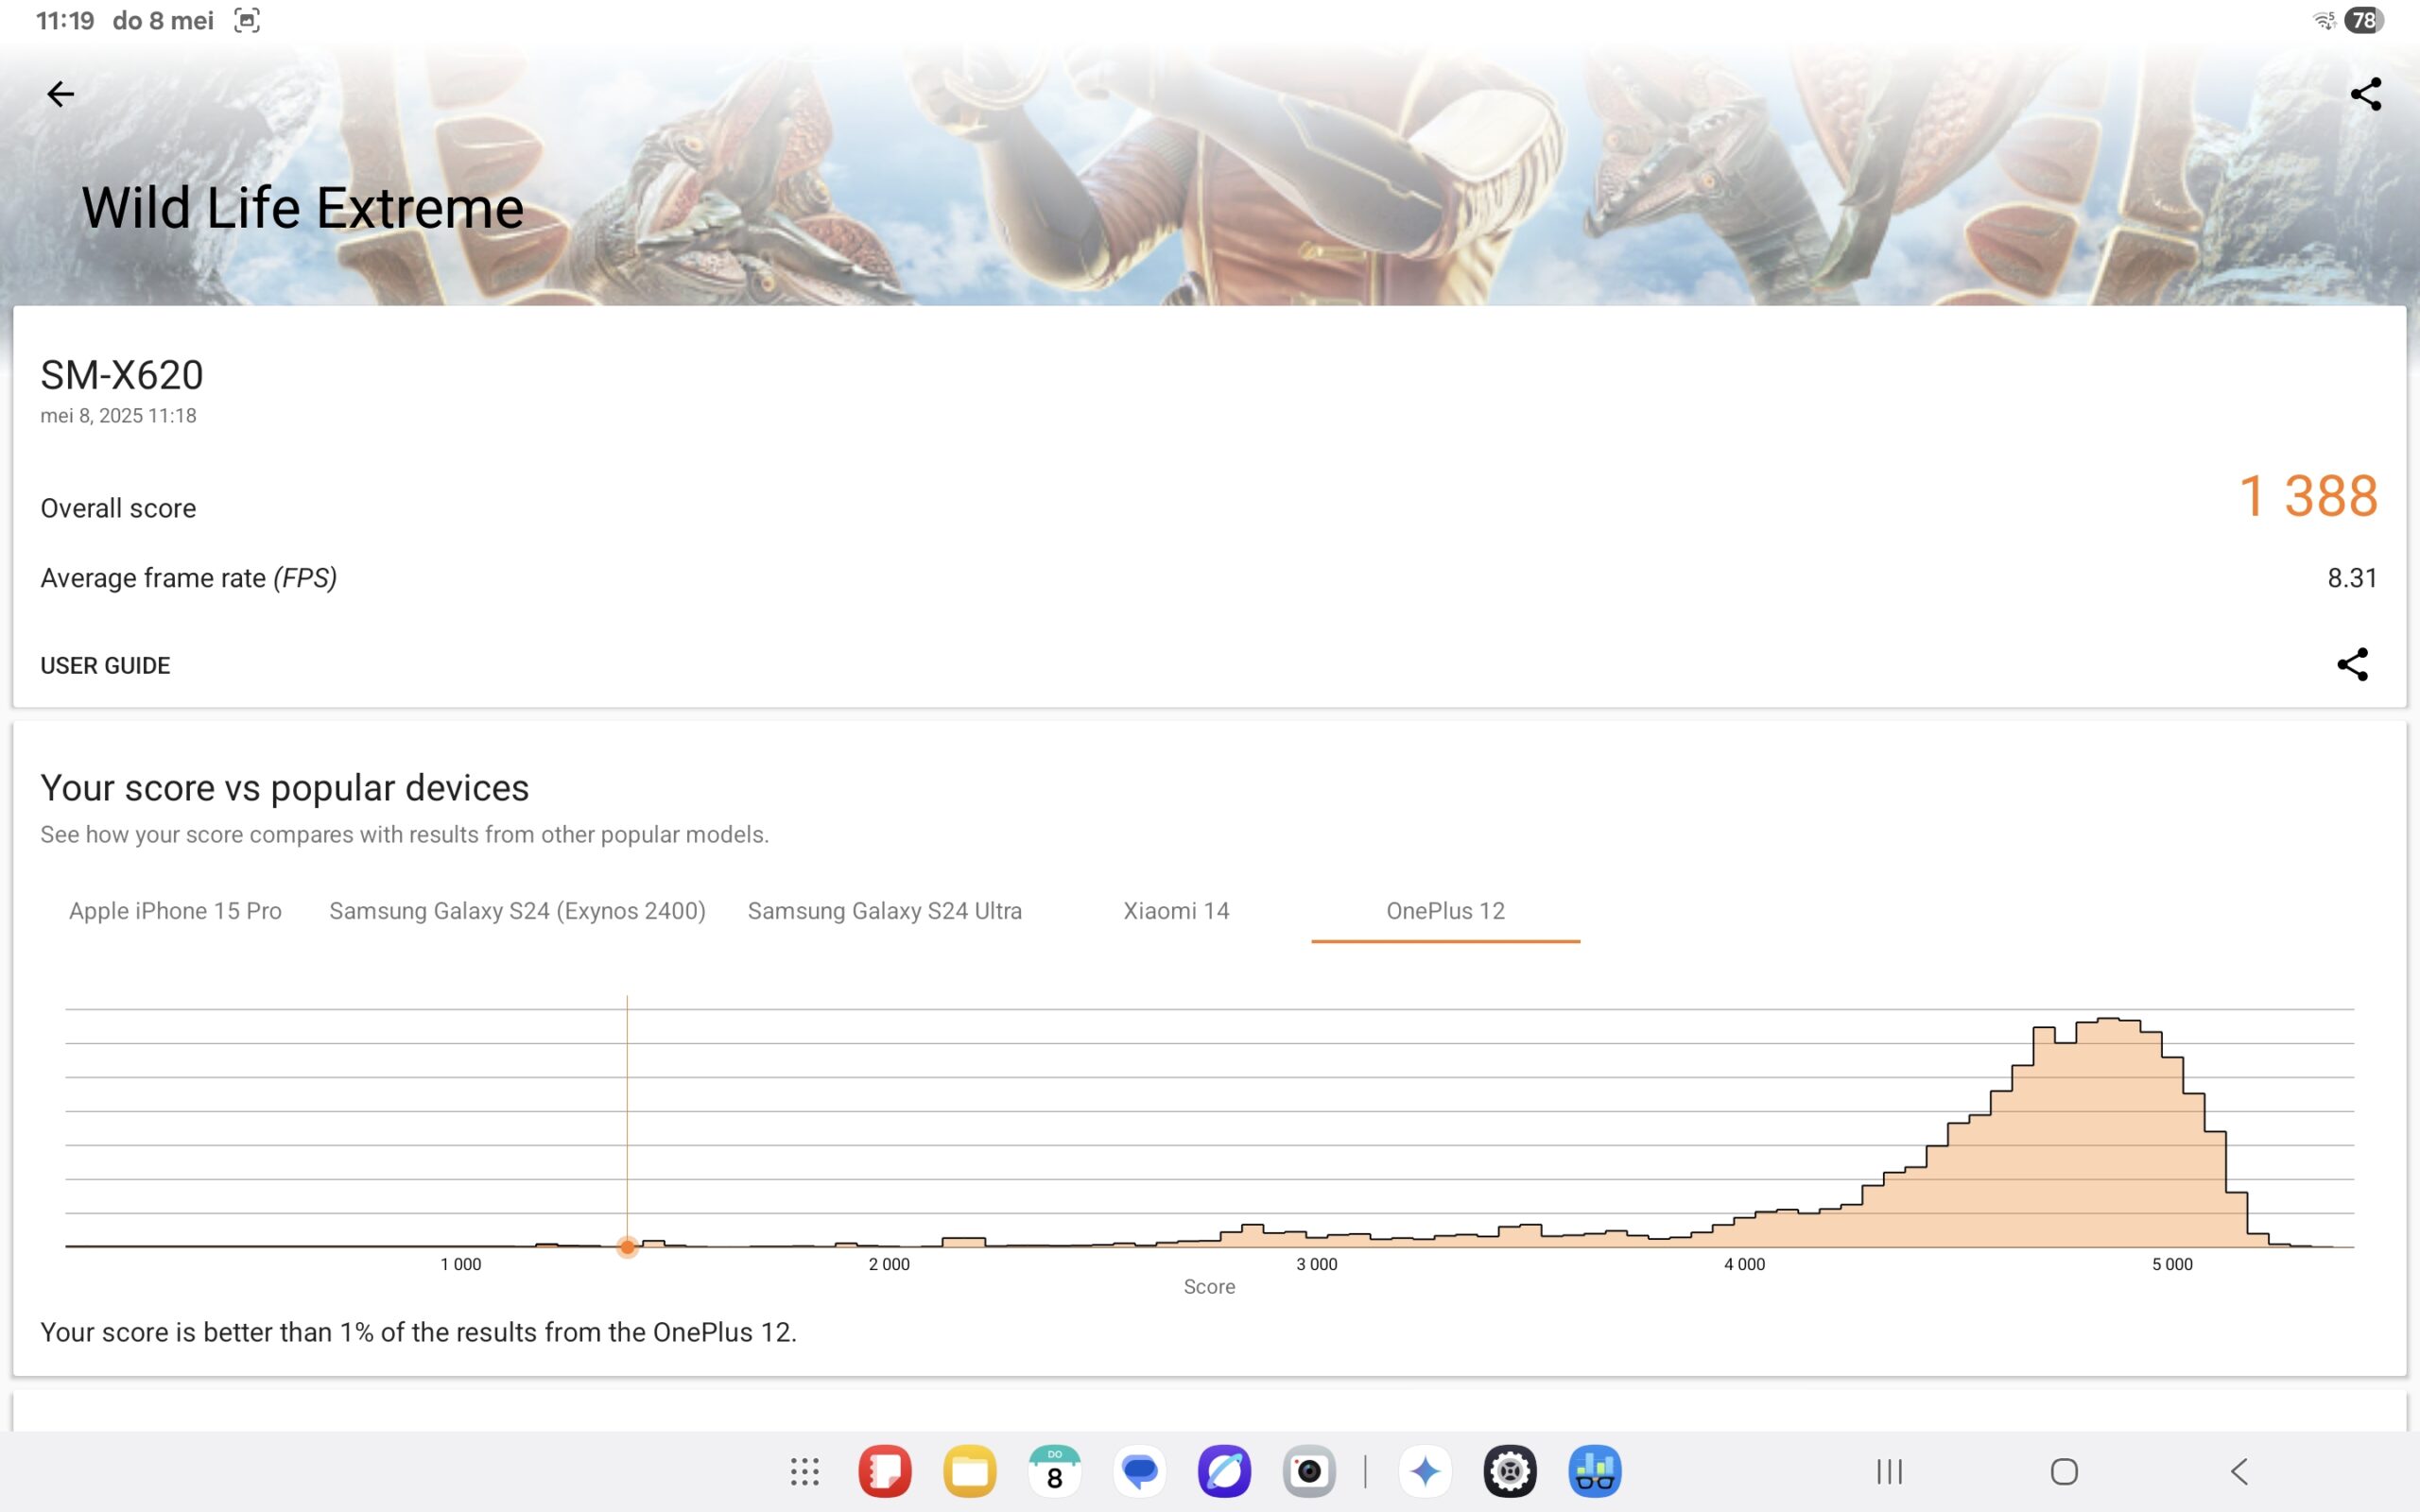This screenshot has width=2420, height=1512.
Task: Open the Messages app in the taskbar
Action: click(x=1139, y=1472)
